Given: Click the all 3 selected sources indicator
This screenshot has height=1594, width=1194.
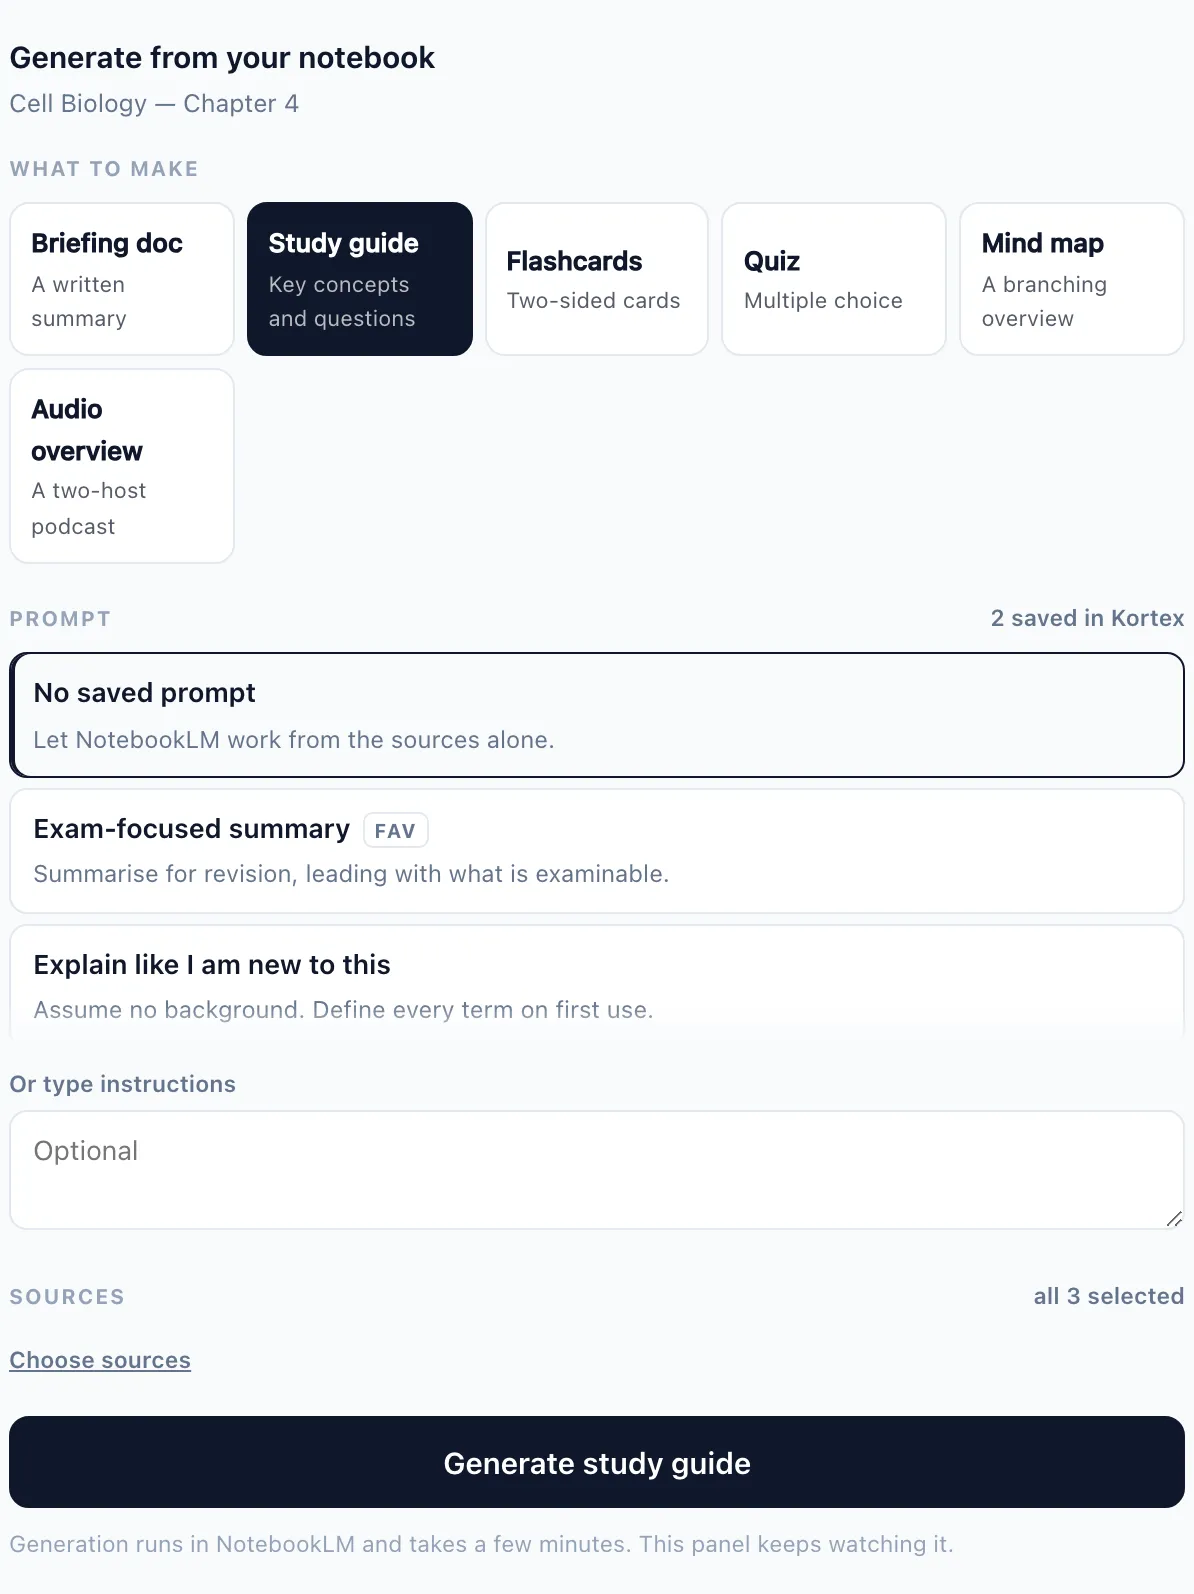Looking at the screenshot, I should [x=1108, y=1296].
